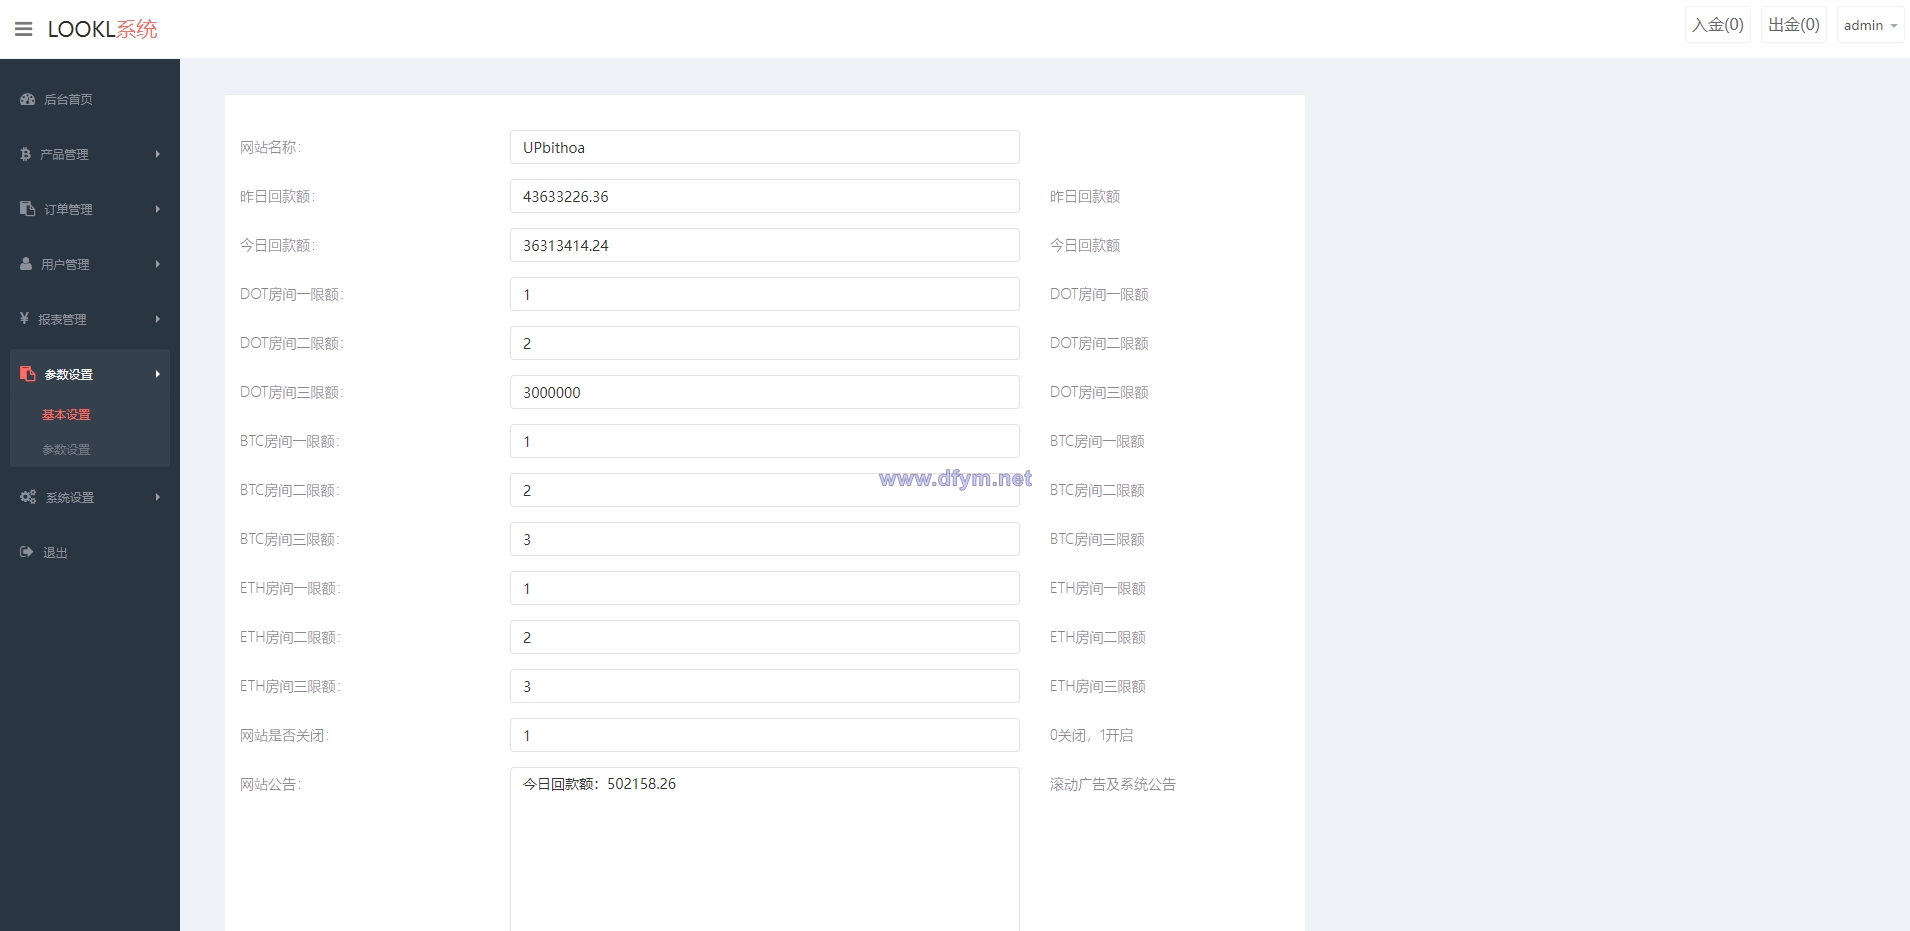Screen dimensions: 1910x931
Task: Choose 退出 to log out
Action: point(55,552)
